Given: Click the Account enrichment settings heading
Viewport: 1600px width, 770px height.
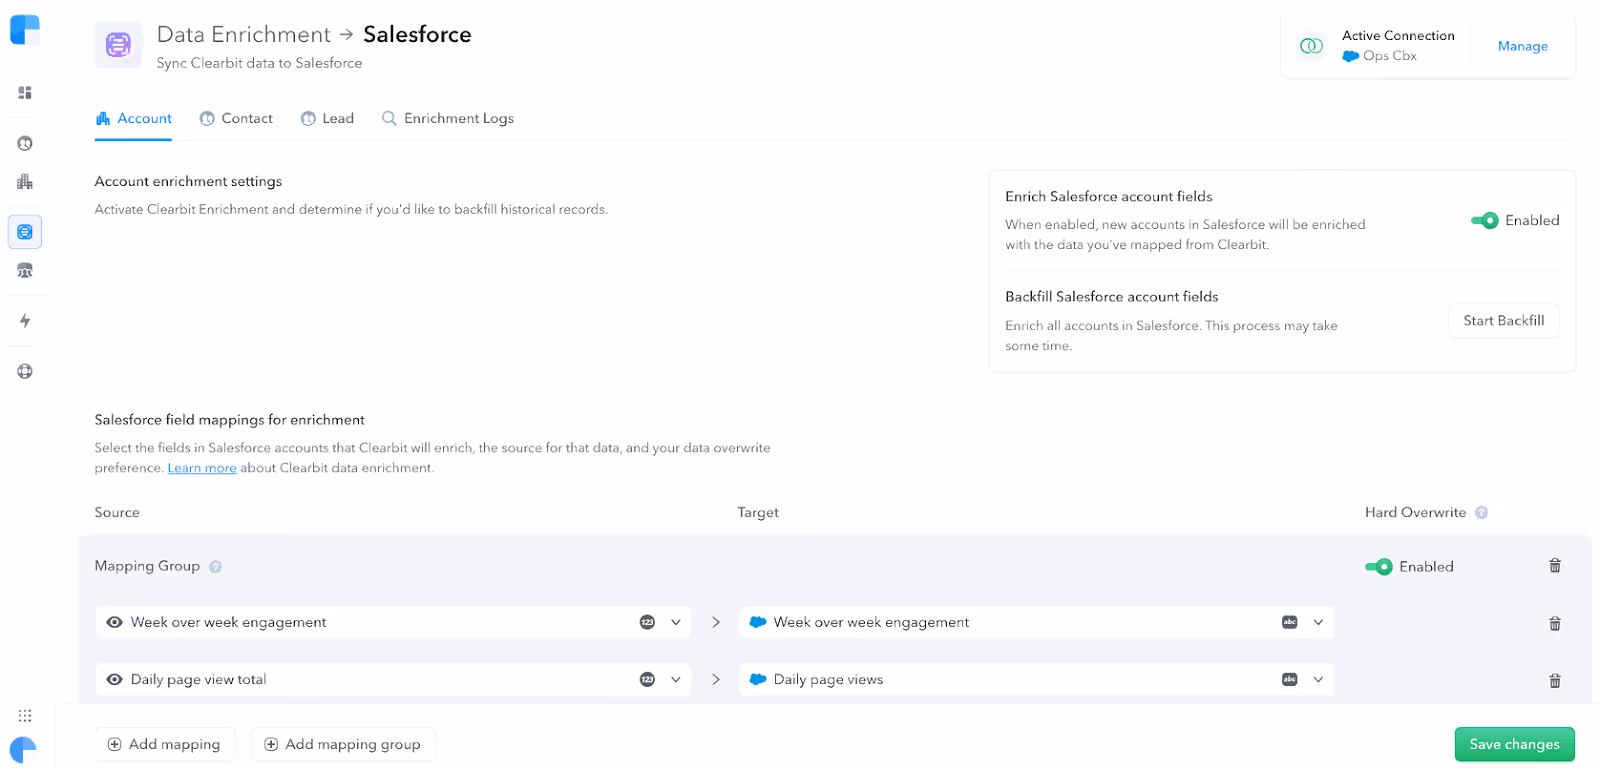Looking at the screenshot, I should point(188,182).
